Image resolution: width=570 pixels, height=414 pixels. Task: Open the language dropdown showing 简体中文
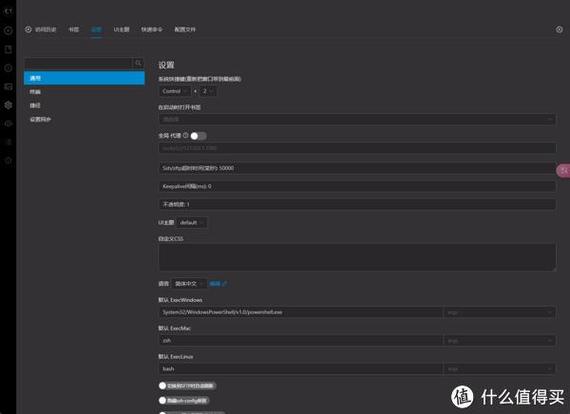pyautogui.click(x=189, y=284)
